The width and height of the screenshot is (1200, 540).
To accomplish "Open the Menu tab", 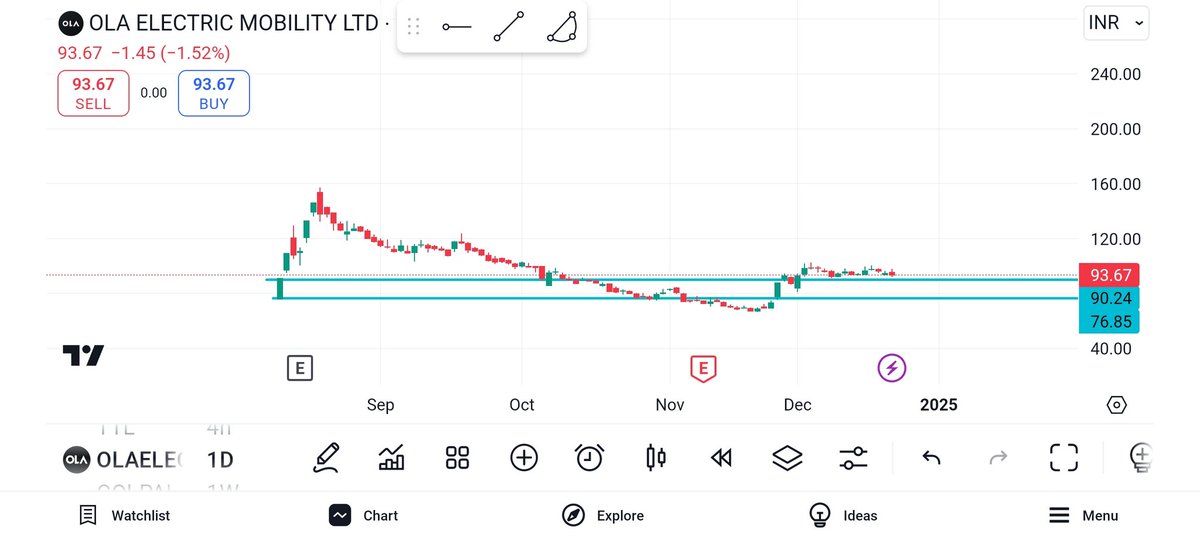I will [1083, 516].
